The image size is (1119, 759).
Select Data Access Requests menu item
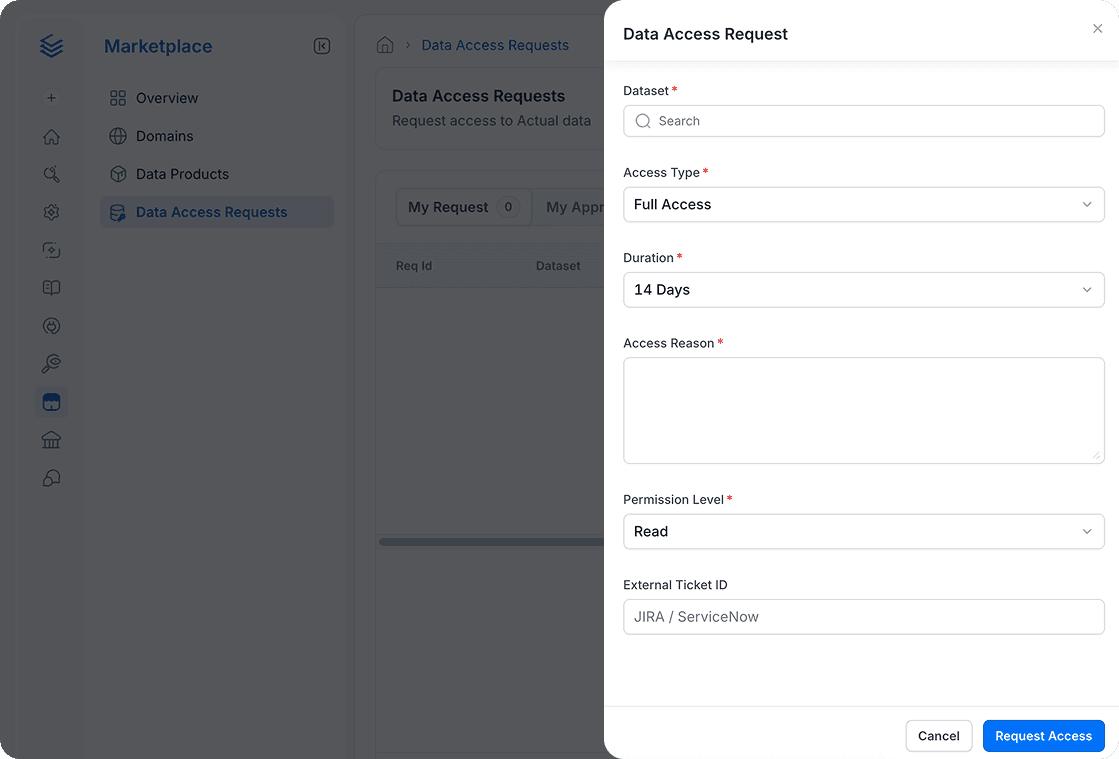pos(217,212)
